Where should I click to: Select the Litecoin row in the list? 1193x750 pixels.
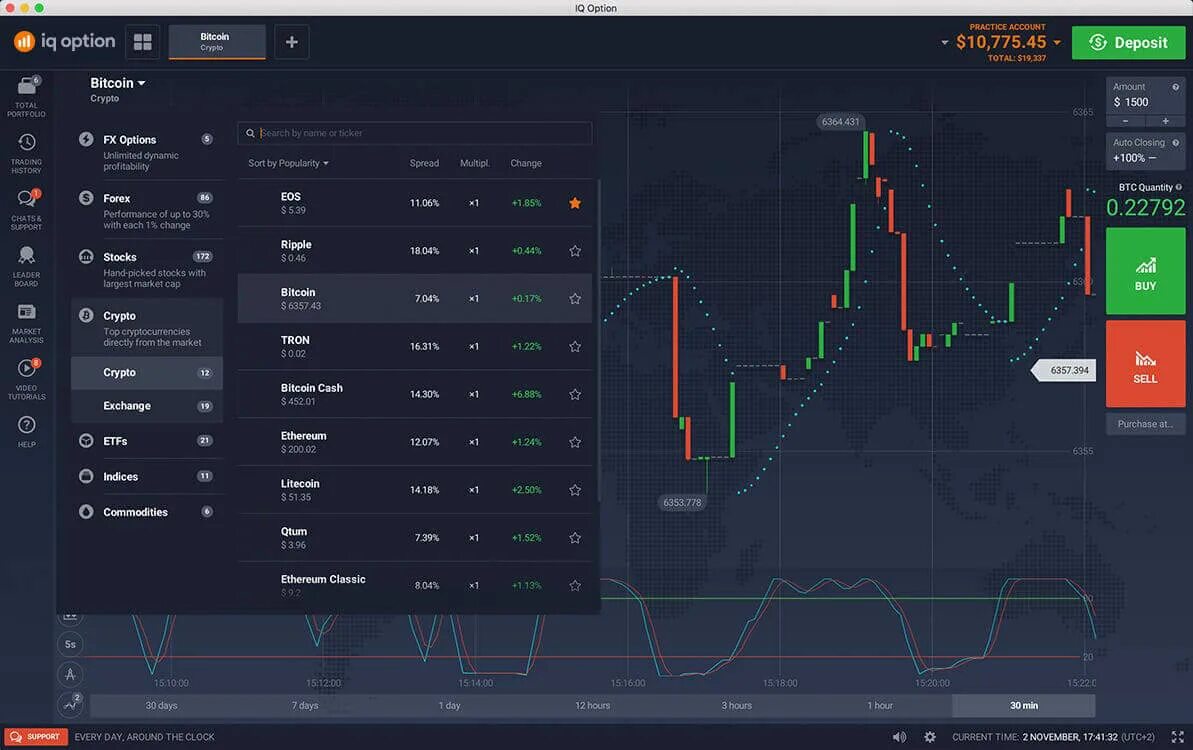tap(415, 490)
